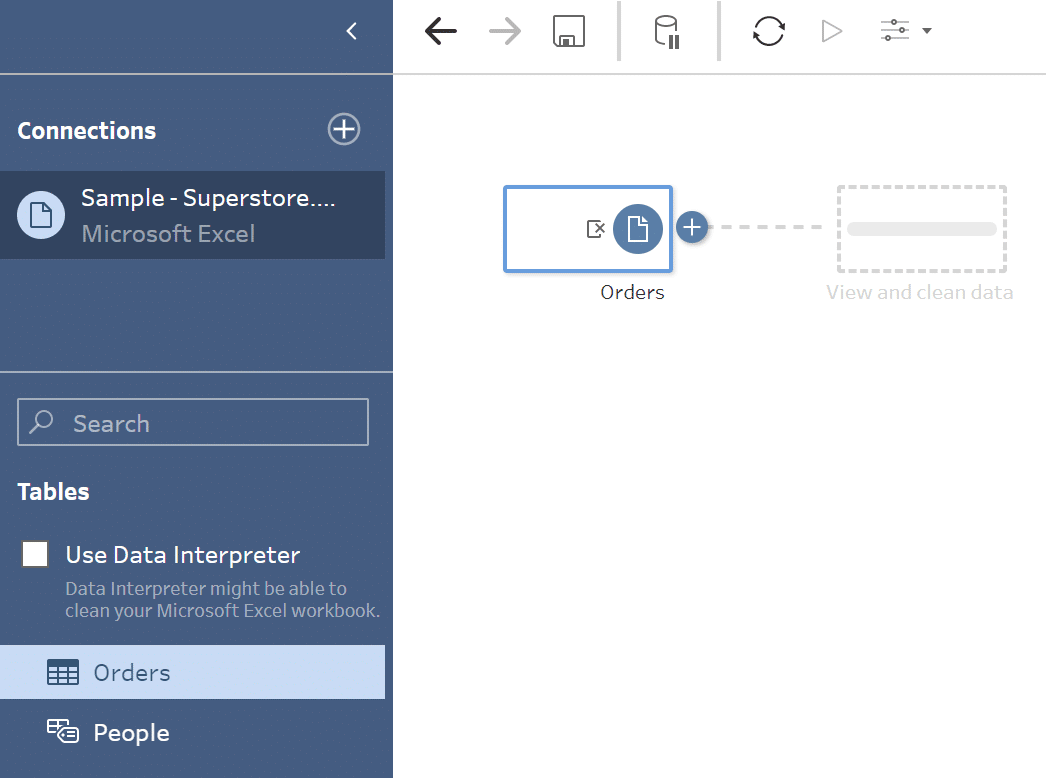Run the flow with the play icon
1046x778 pixels.
tap(831, 30)
